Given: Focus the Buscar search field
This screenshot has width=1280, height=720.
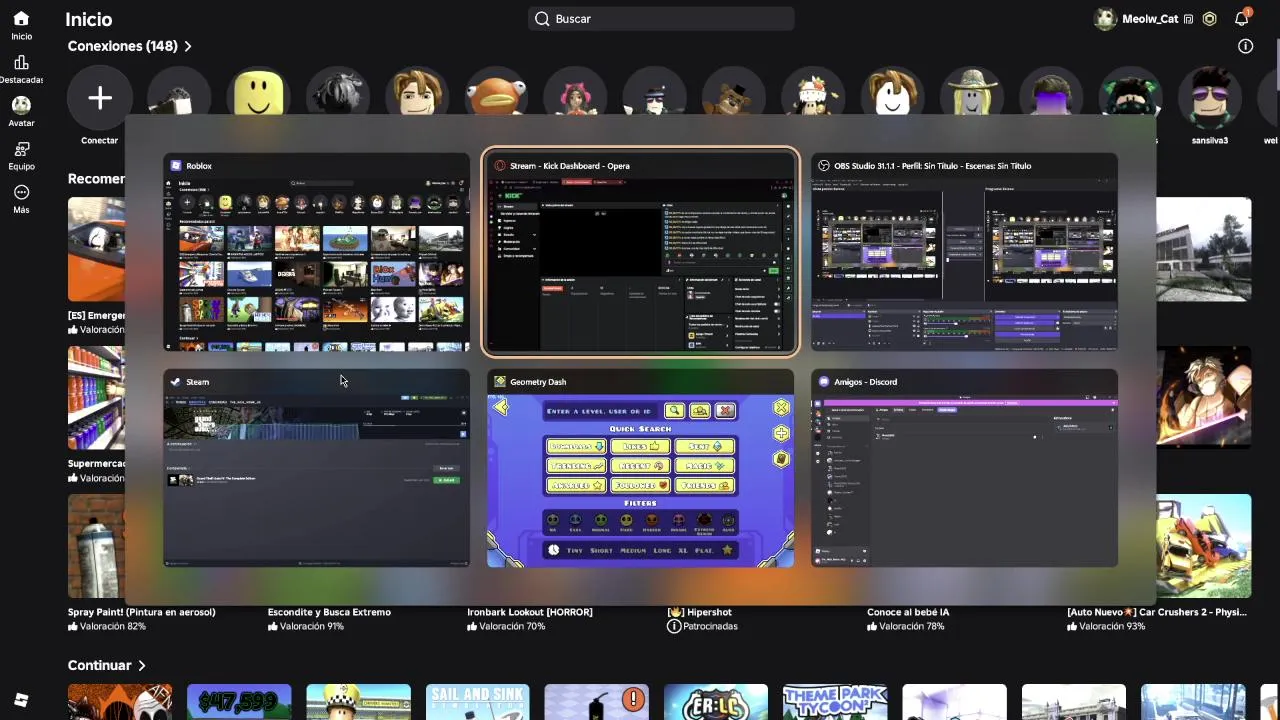Looking at the screenshot, I should tap(661, 19).
